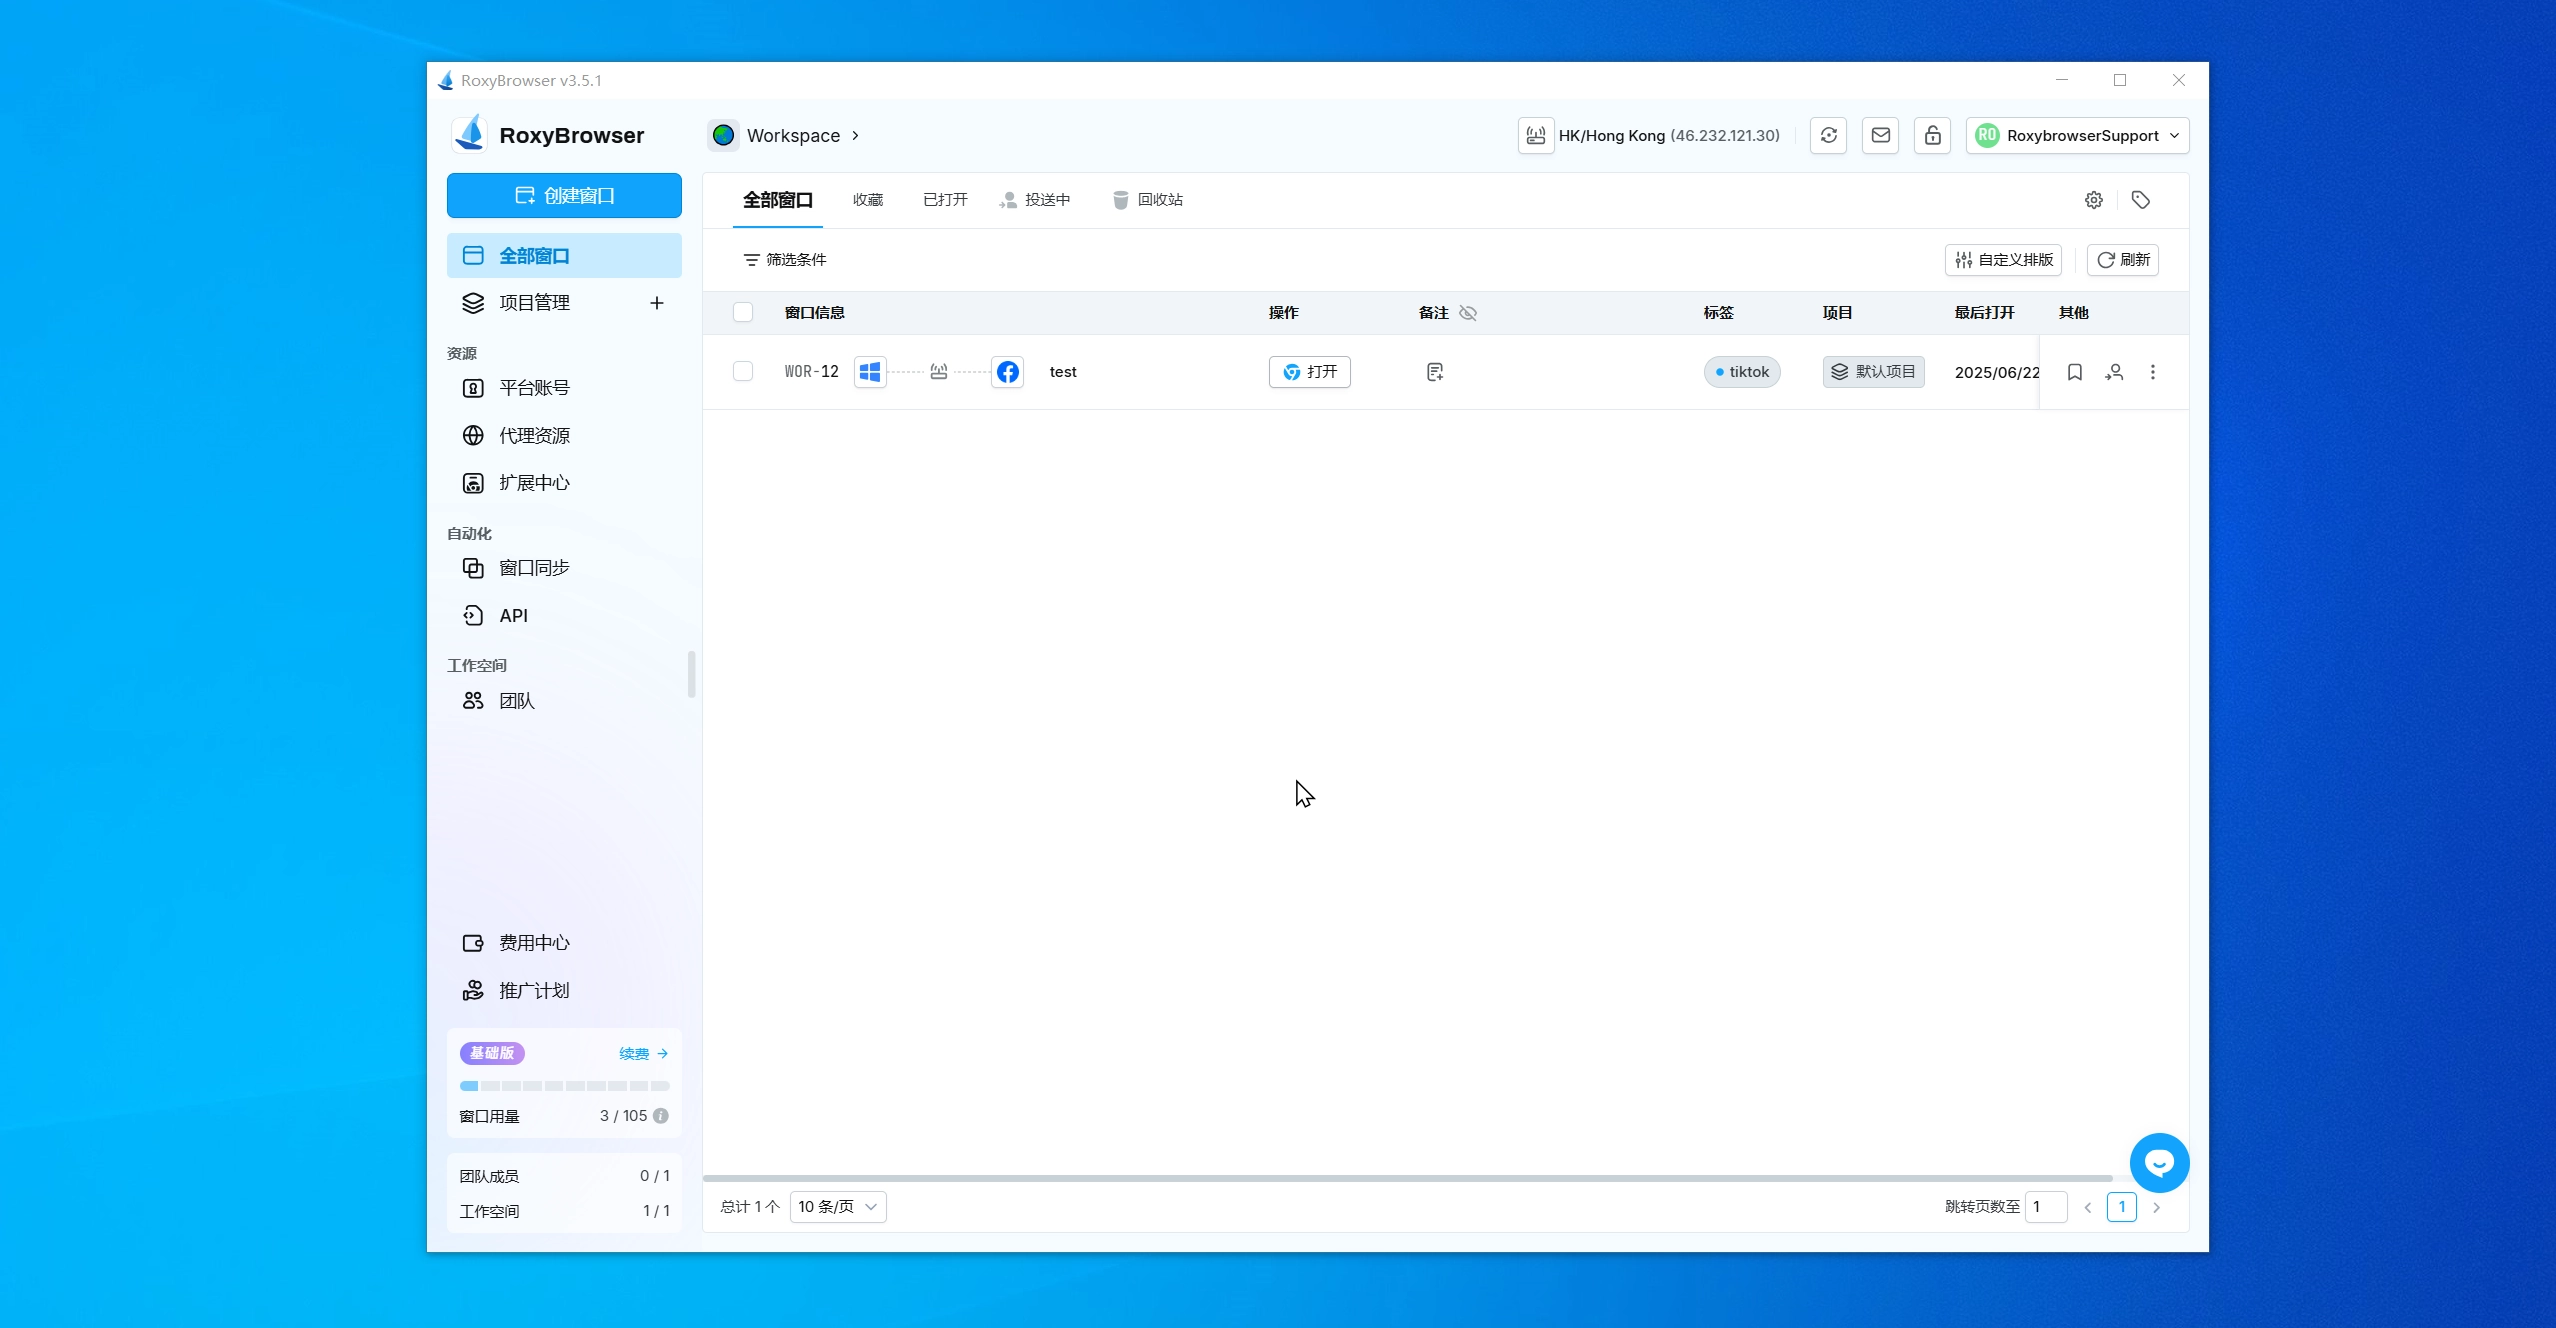Click the 打开 button for WOR-12
Viewport: 2556px width, 1328px height.
(x=1310, y=372)
